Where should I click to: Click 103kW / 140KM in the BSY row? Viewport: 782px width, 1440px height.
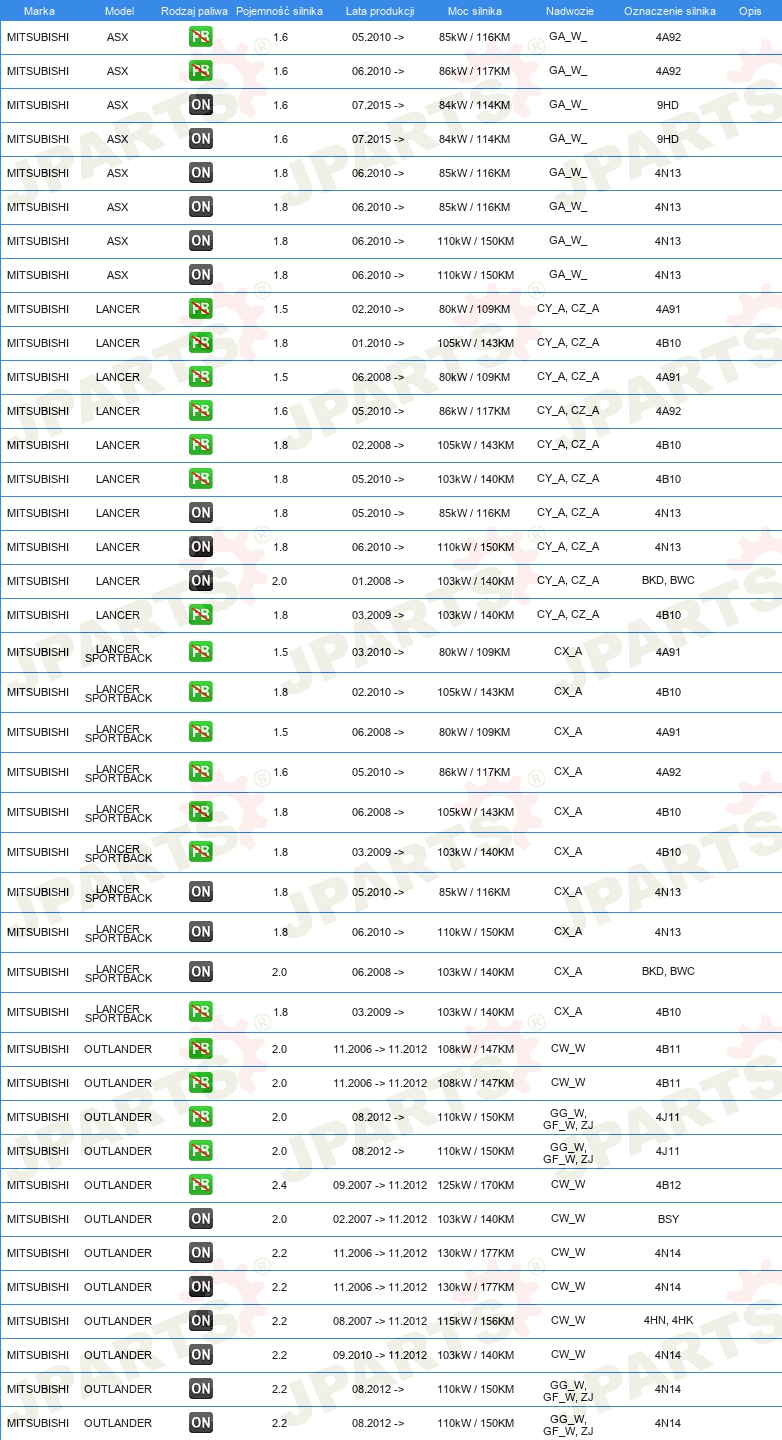coord(476,1219)
